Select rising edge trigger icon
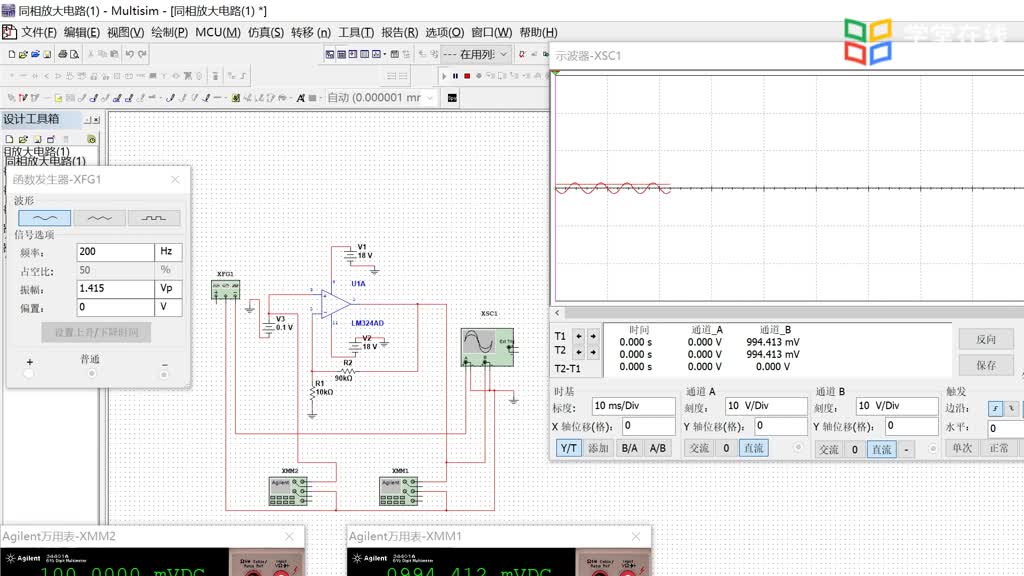The height and width of the screenshot is (576, 1024). 995,408
